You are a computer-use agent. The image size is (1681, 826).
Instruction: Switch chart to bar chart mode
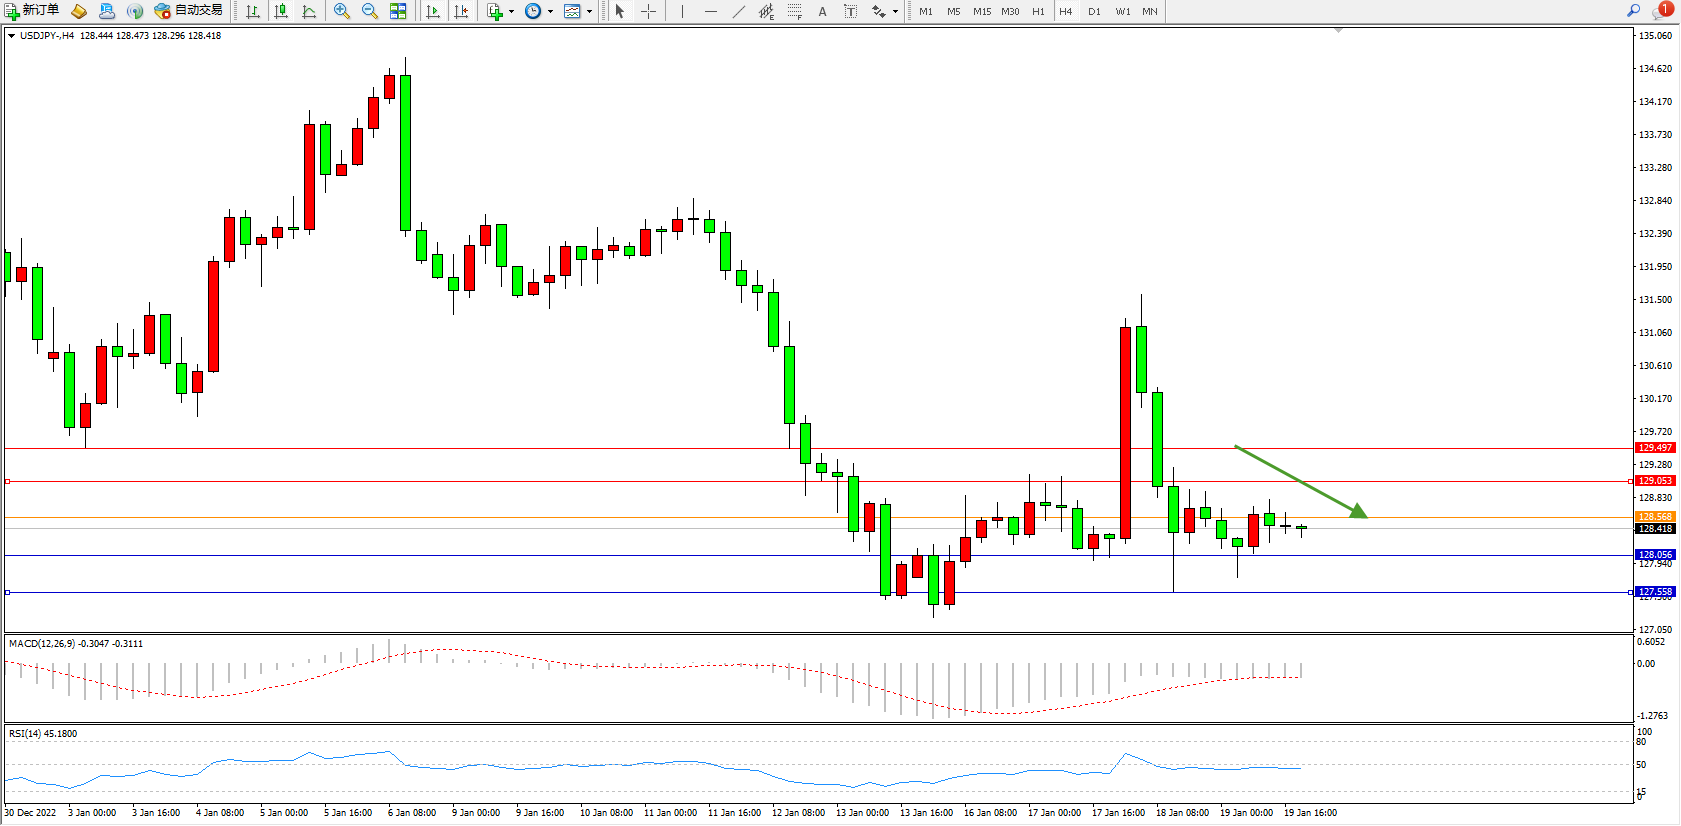coord(253,11)
